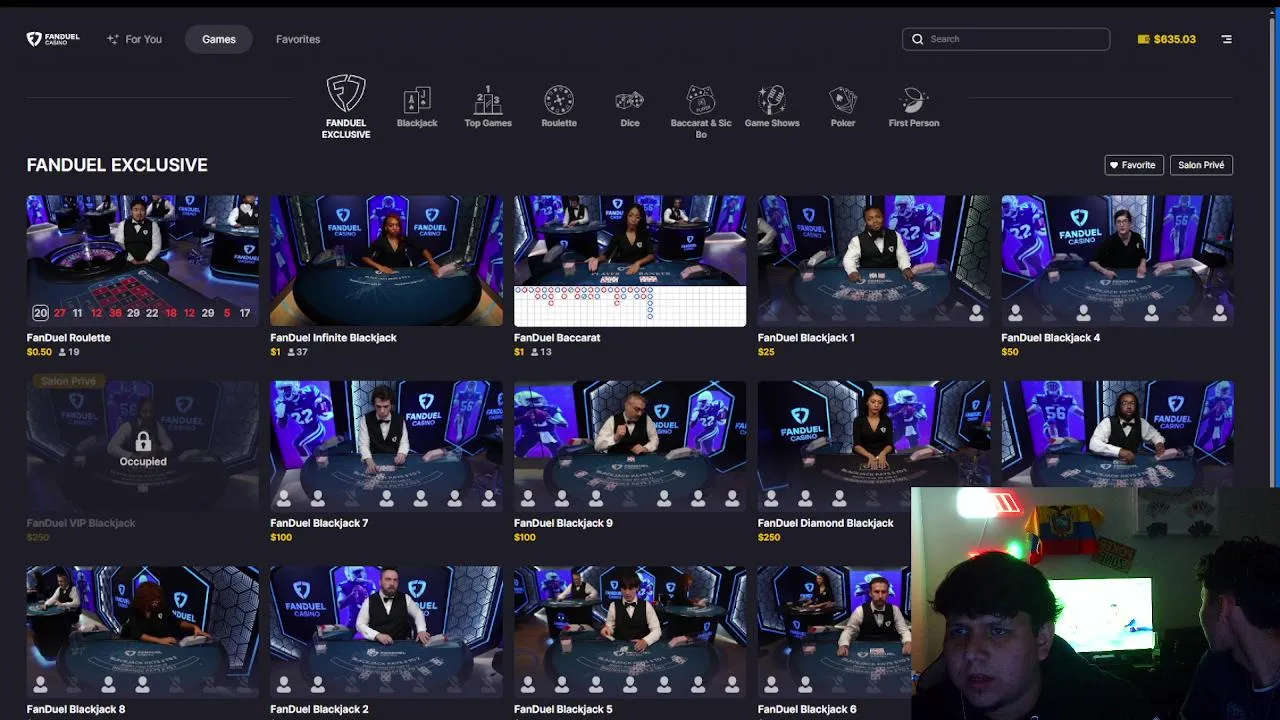Click the $50 minimum under Blackjack 4
The height and width of the screenshot is (720, 1280).
coord(1010,352)
